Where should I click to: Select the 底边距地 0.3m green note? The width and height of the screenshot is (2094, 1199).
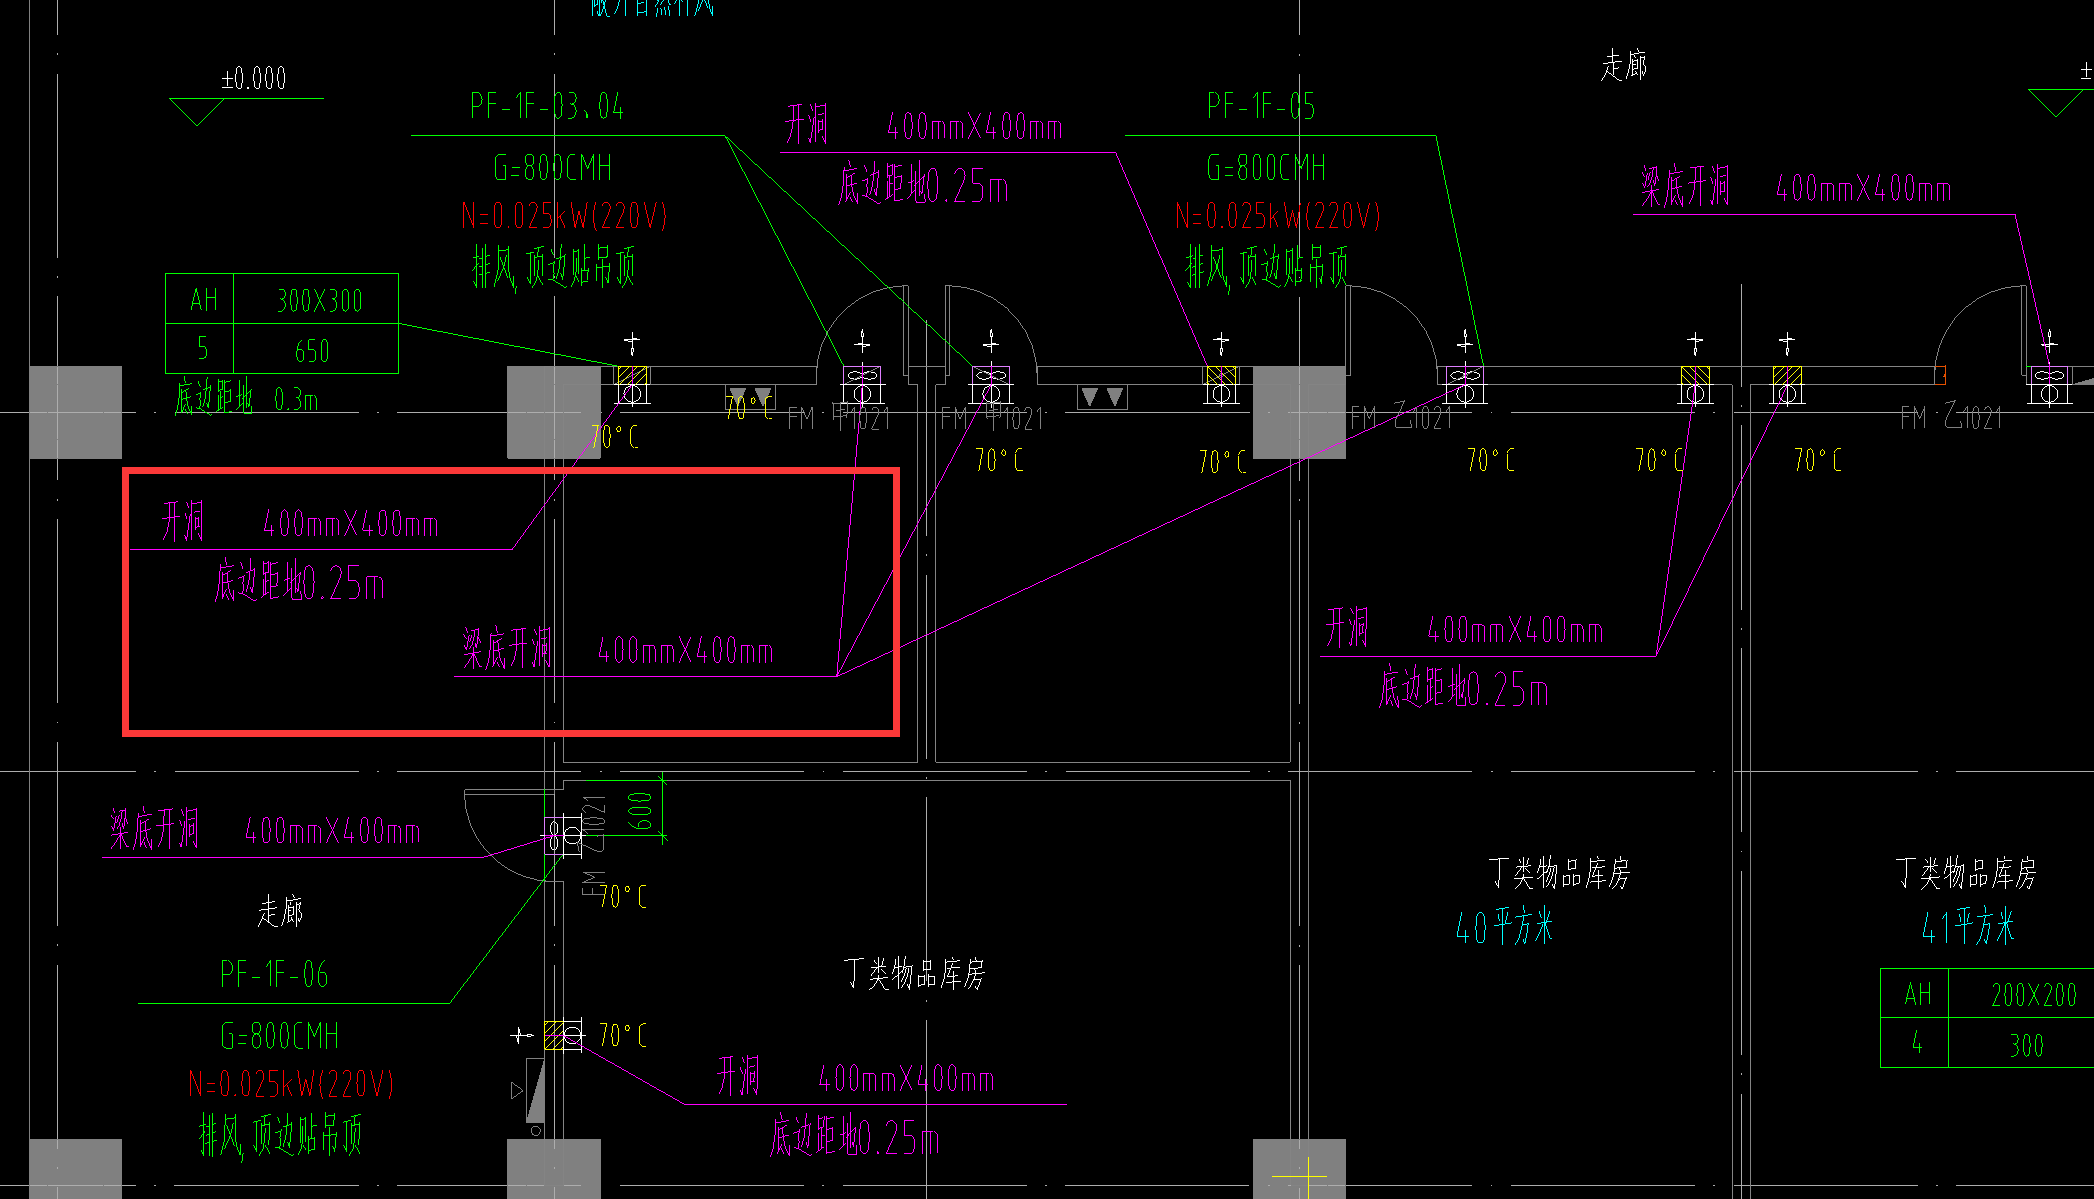(x=247, y=398)
